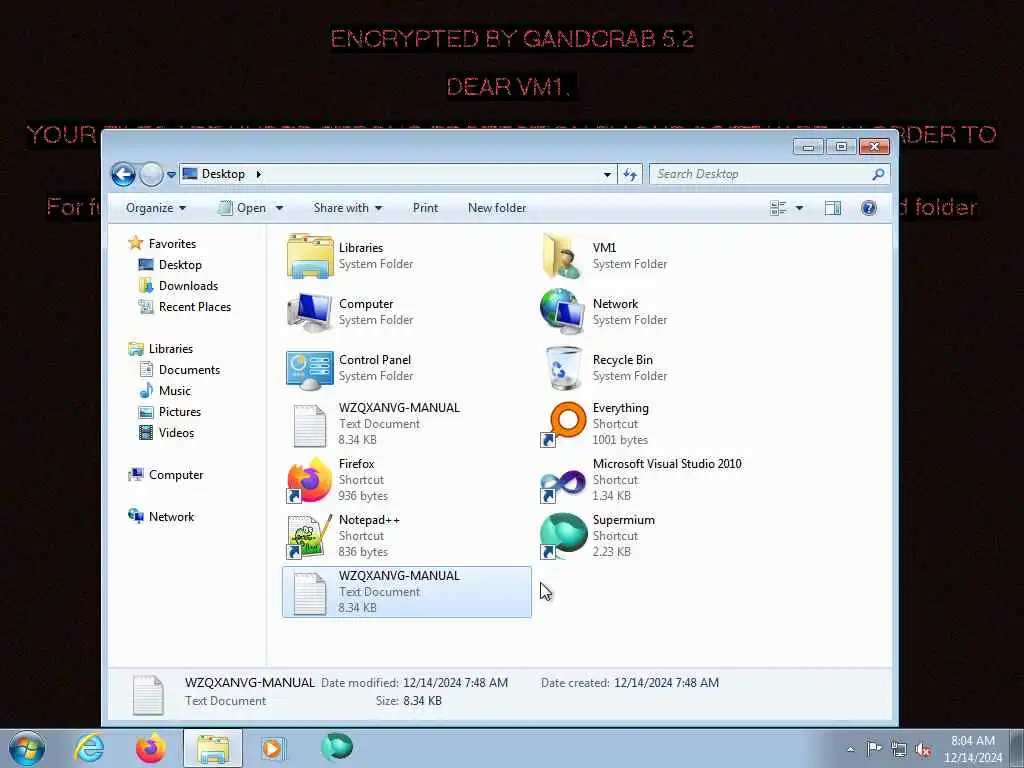Refresh the Desktop folder view

630,174
